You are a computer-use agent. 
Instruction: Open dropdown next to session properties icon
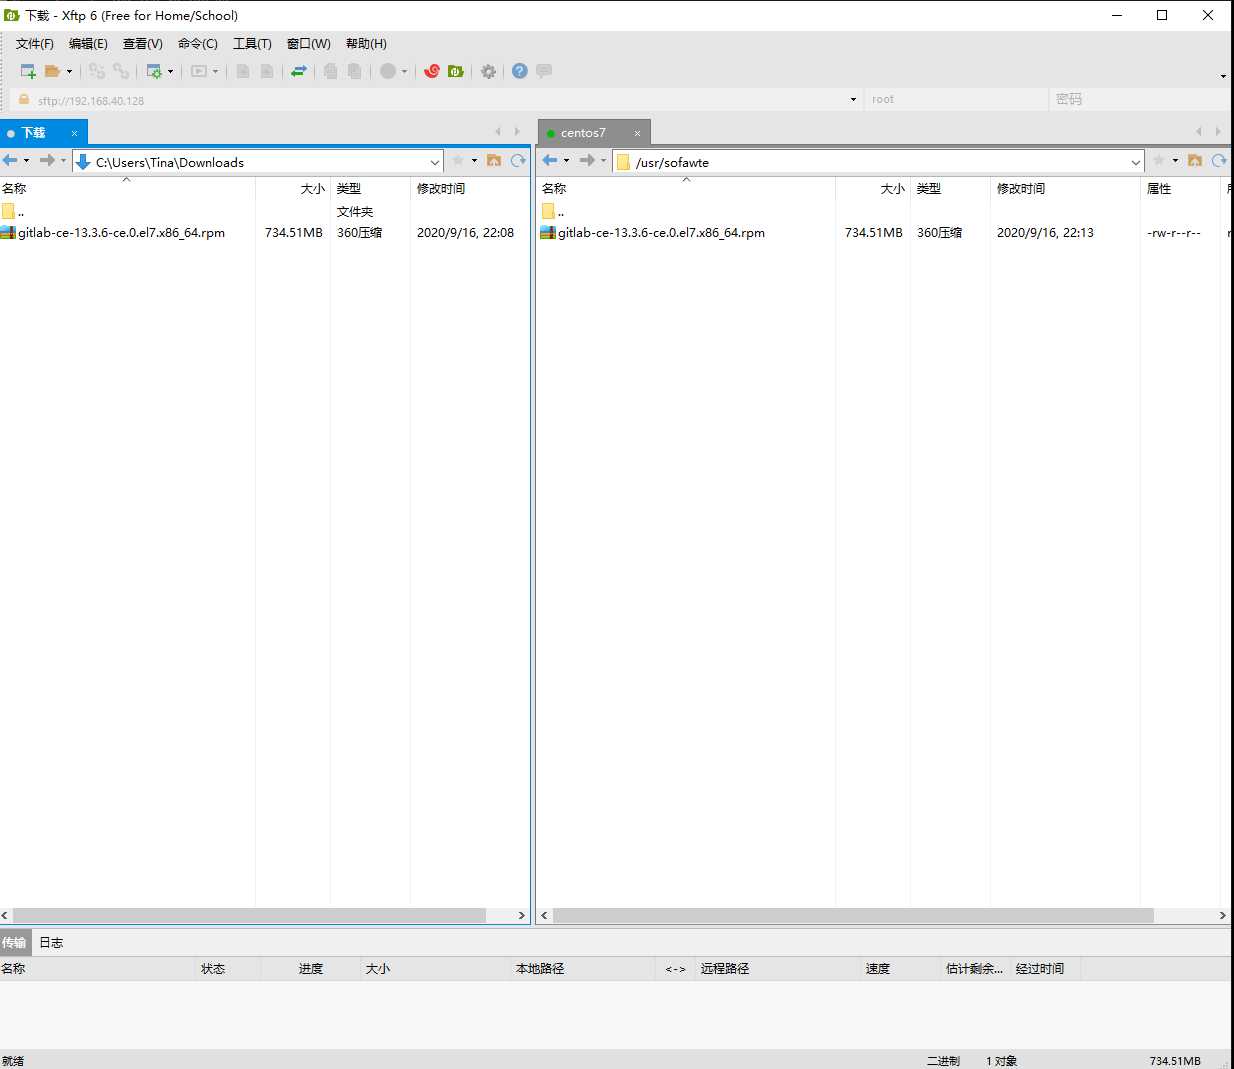[171, 71]
